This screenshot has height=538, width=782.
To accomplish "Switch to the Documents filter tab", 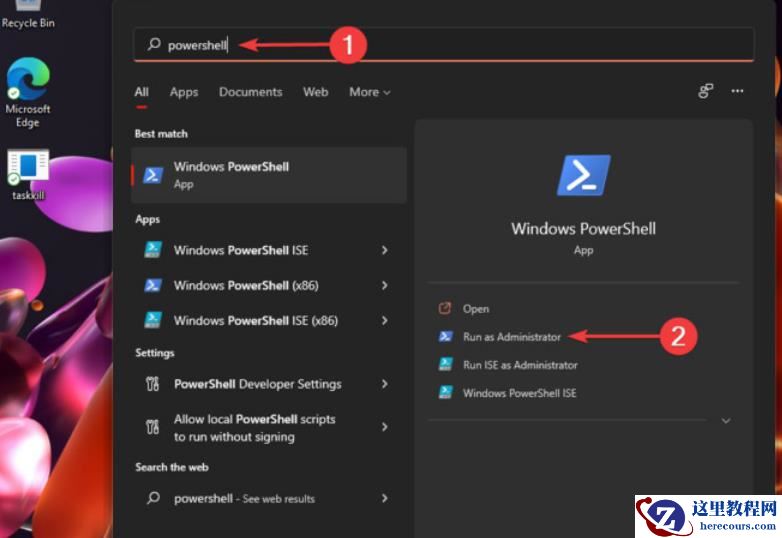I will point(250,92).
